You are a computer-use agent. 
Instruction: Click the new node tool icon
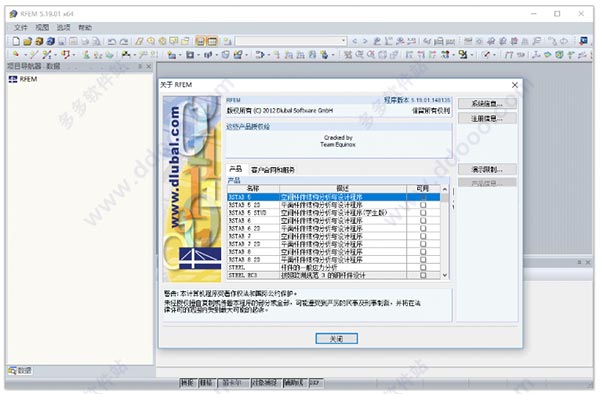click(16, 55)
